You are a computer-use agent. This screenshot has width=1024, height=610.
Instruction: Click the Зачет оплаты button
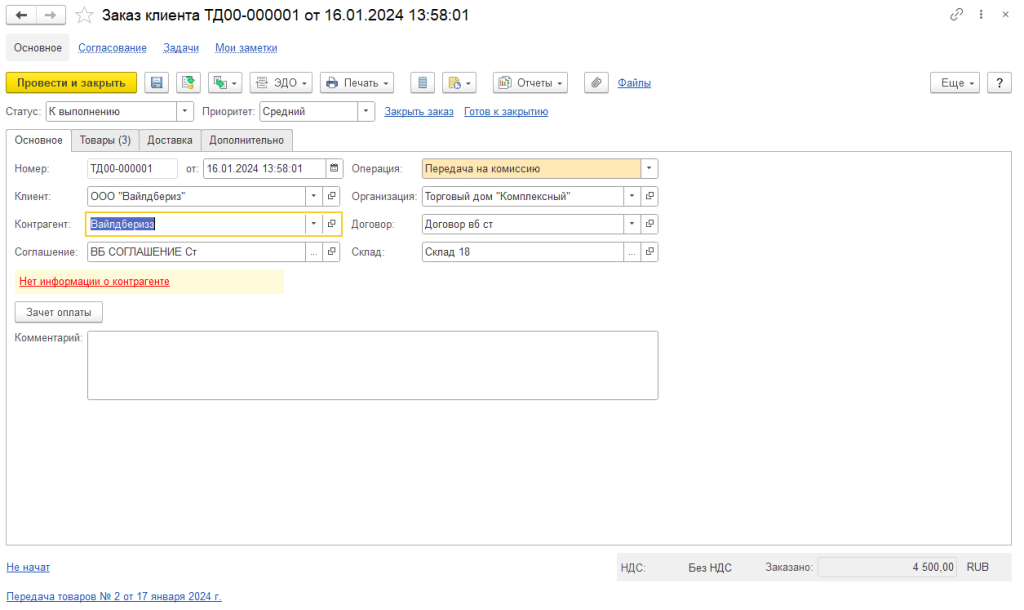click(59, 312)
